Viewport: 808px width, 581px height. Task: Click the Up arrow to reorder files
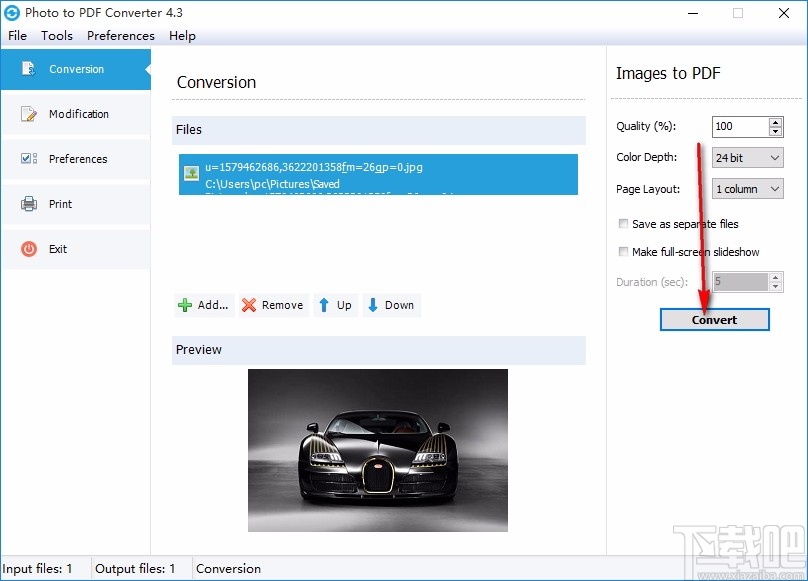(325, 305)
